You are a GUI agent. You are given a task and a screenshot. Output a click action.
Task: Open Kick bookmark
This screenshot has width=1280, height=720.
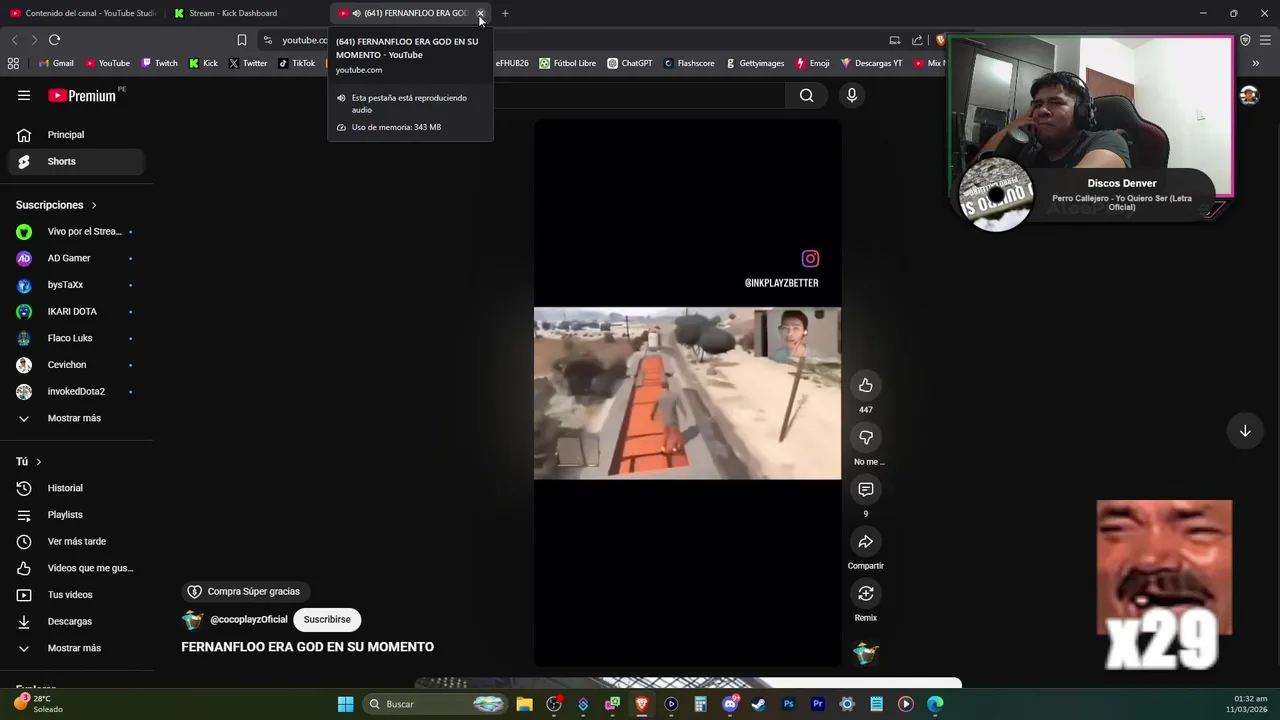pyautogui.click(x=203, y=63)
